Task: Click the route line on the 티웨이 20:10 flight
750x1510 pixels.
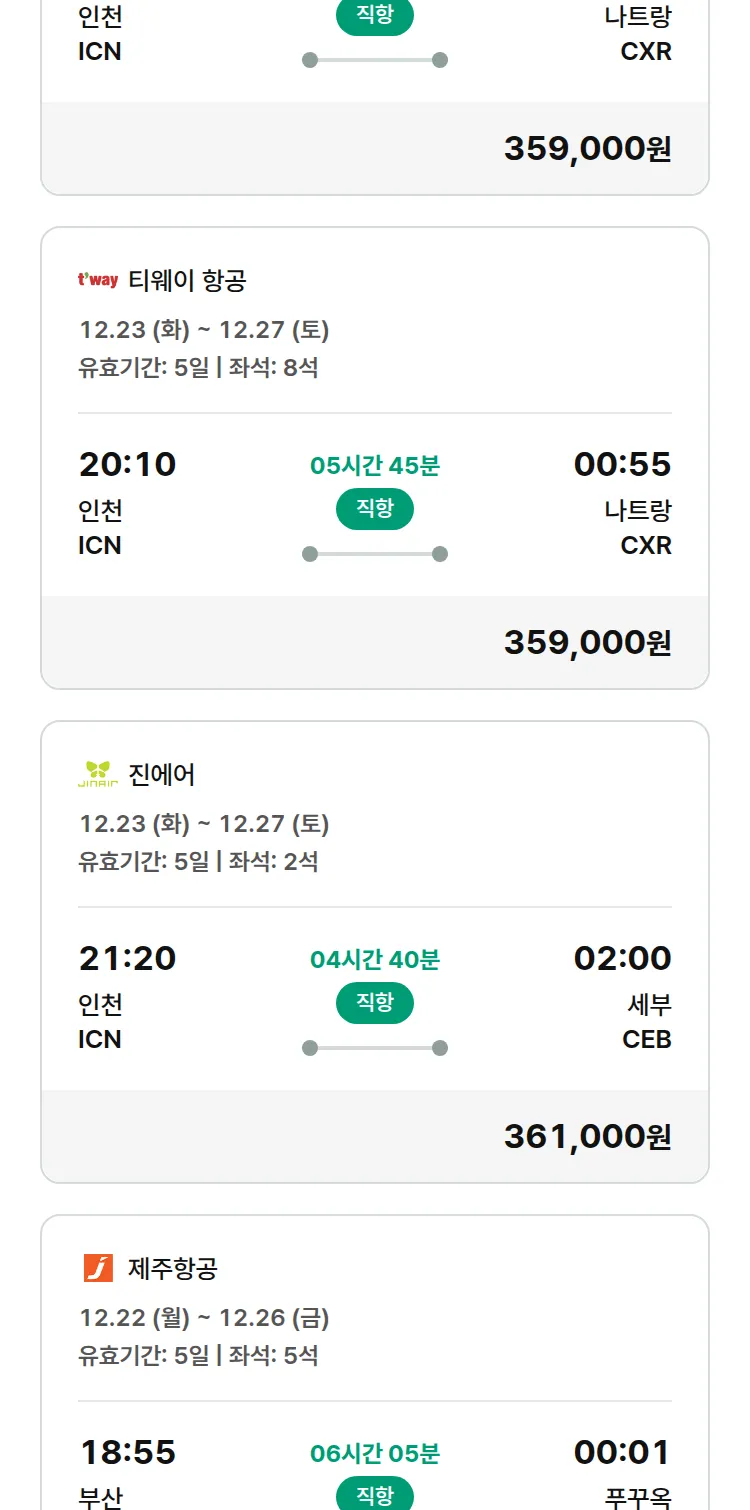Action: coord(375,554)
